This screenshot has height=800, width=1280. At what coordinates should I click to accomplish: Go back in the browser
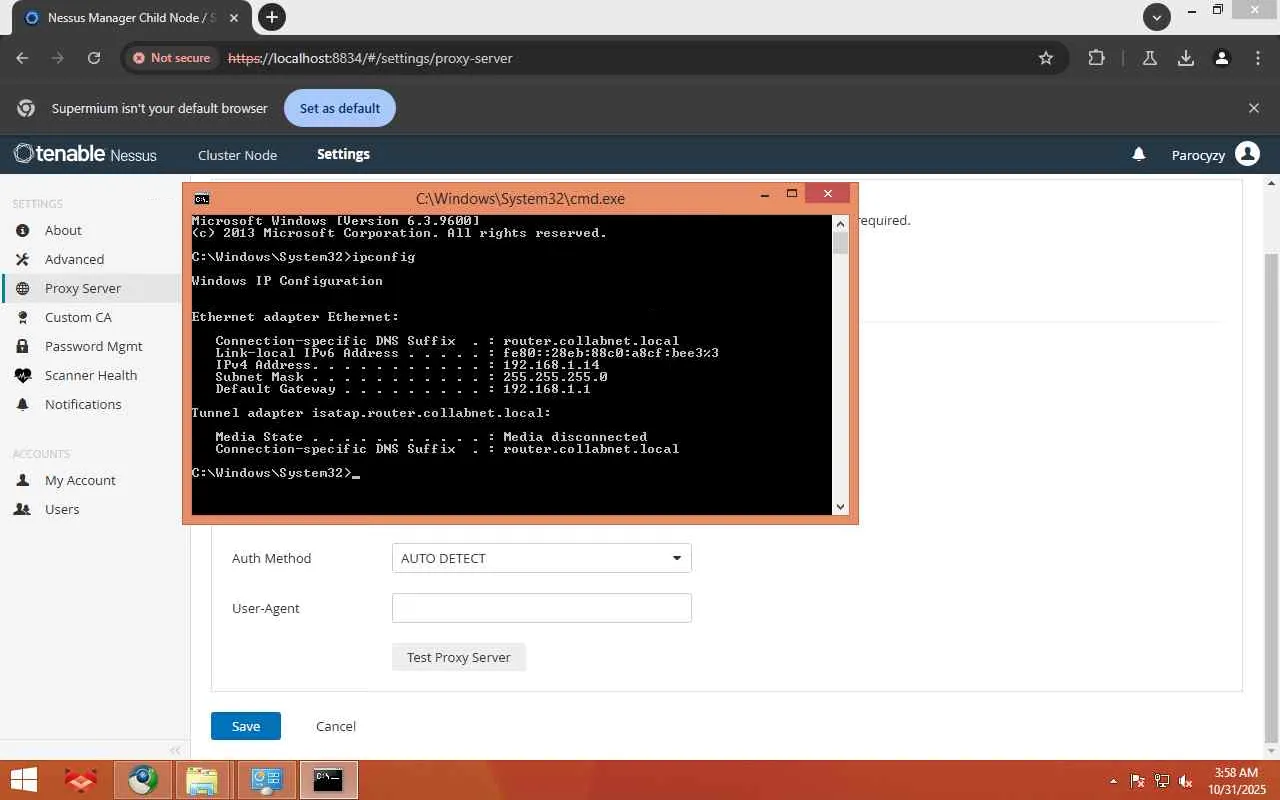(x=22, y=58)
